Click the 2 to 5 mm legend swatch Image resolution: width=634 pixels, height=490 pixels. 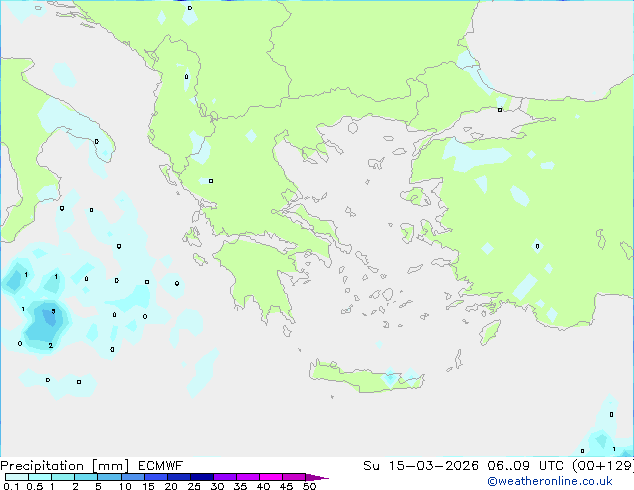point(86,477)
